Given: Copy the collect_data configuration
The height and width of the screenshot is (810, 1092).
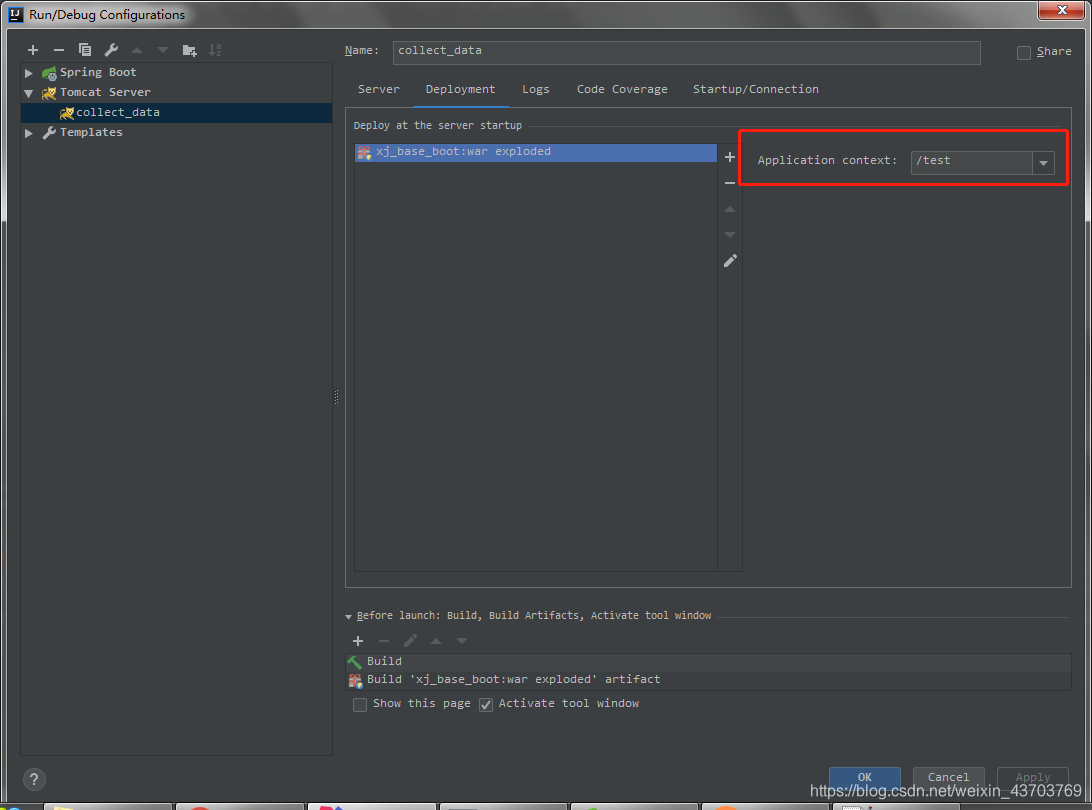Looking at the screenshot, I should coord(85,49).
